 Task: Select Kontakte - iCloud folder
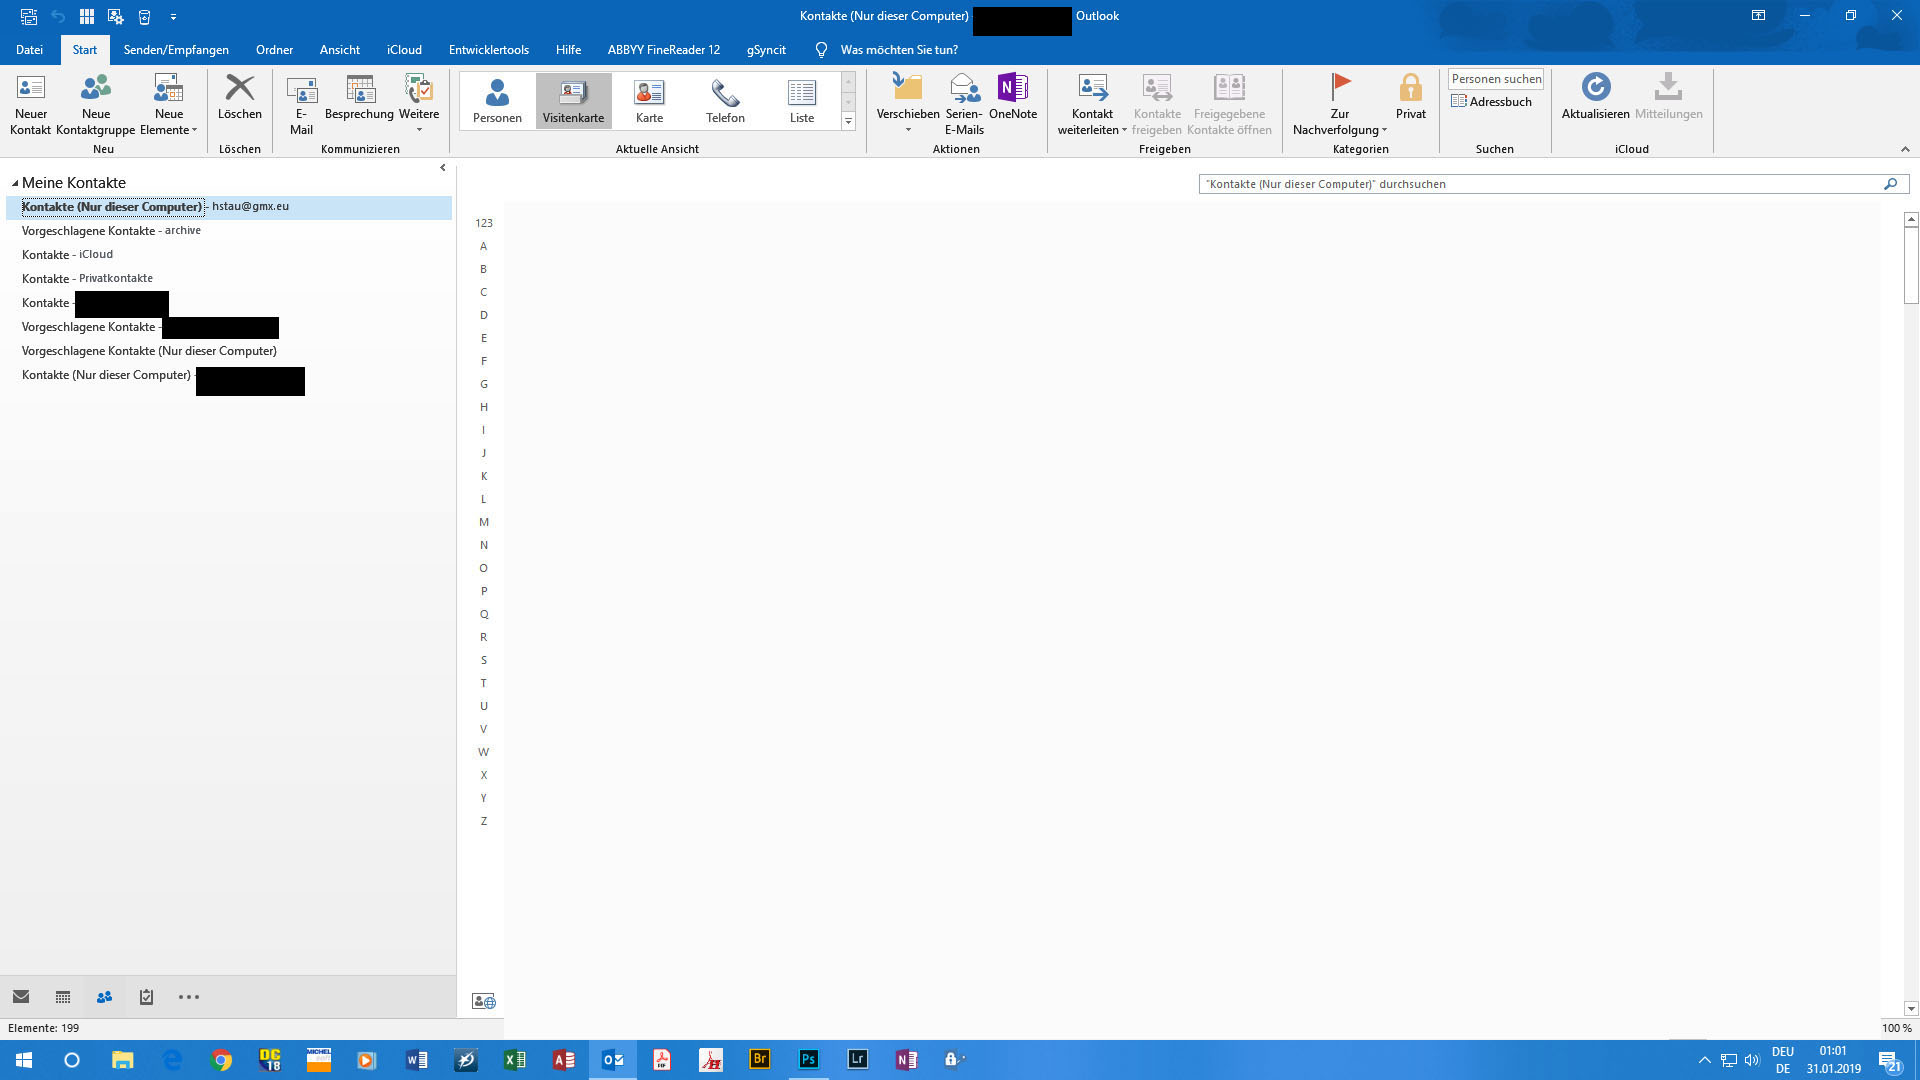67,255
